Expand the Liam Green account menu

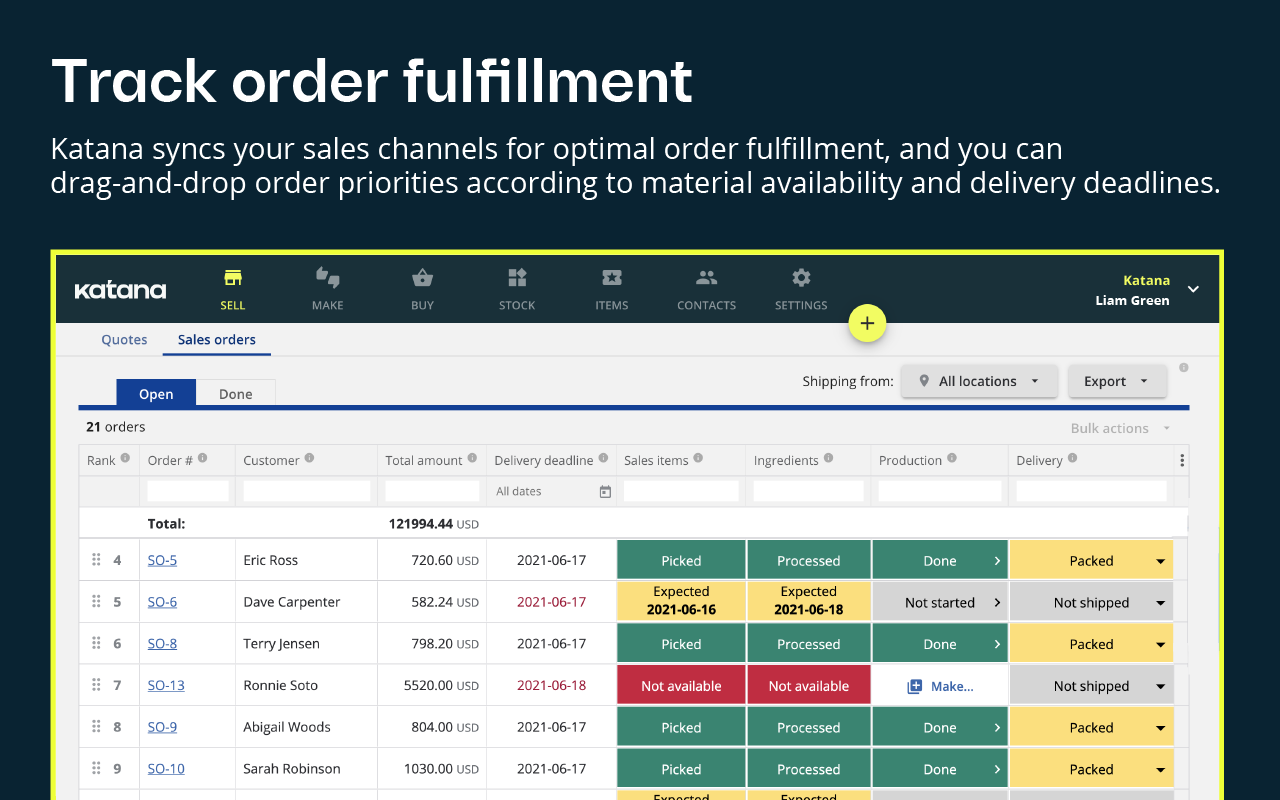coord(1193,289)
